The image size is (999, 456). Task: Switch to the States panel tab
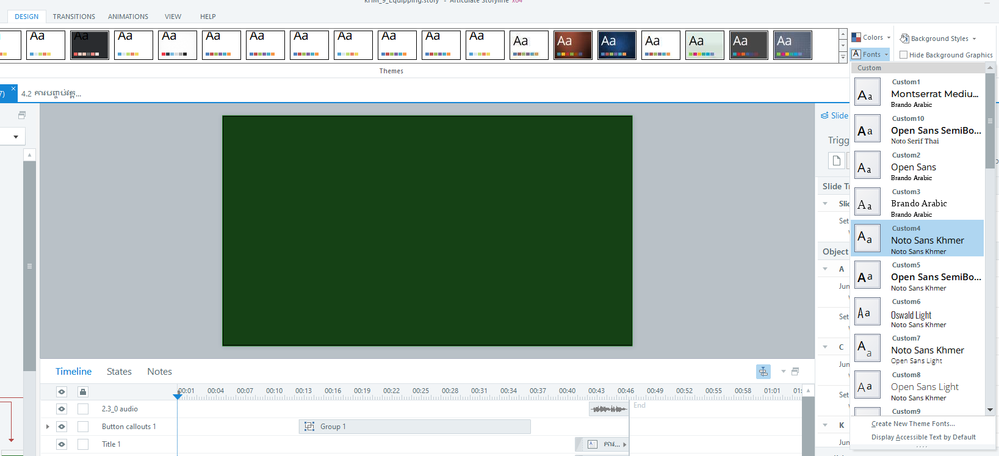[119, 371]
